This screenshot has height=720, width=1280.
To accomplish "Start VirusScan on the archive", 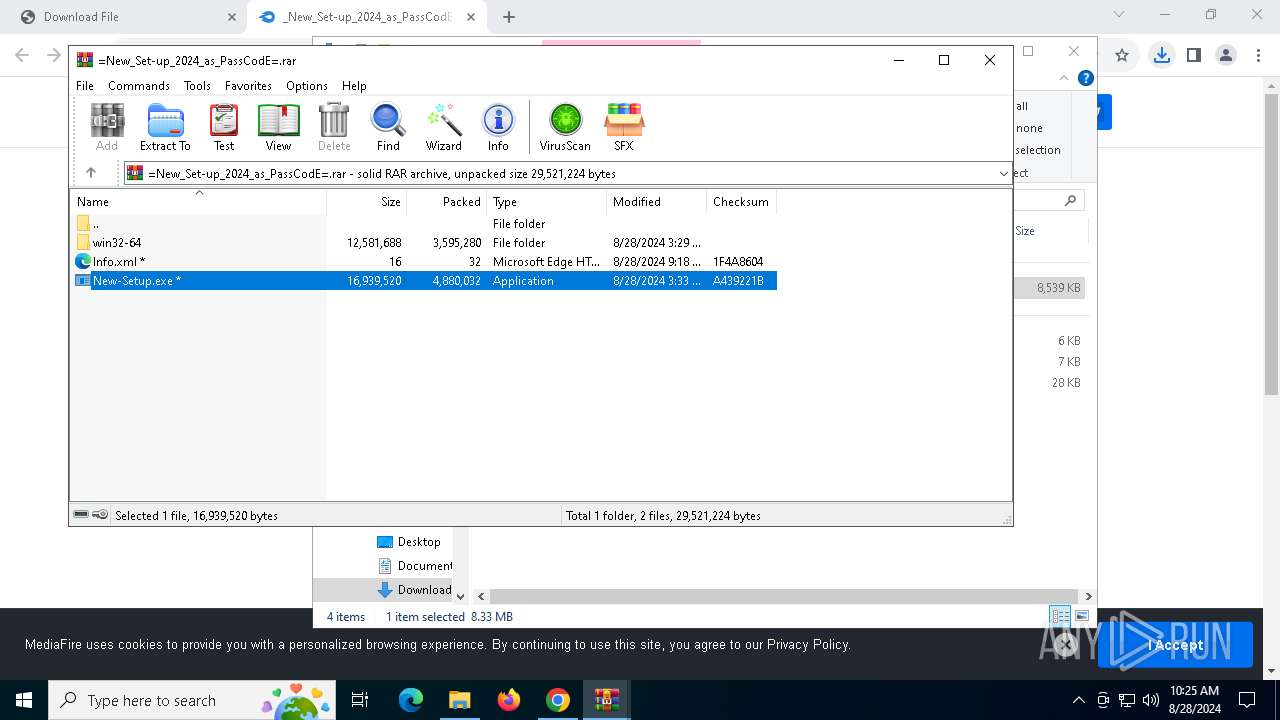I will point(565,127).
